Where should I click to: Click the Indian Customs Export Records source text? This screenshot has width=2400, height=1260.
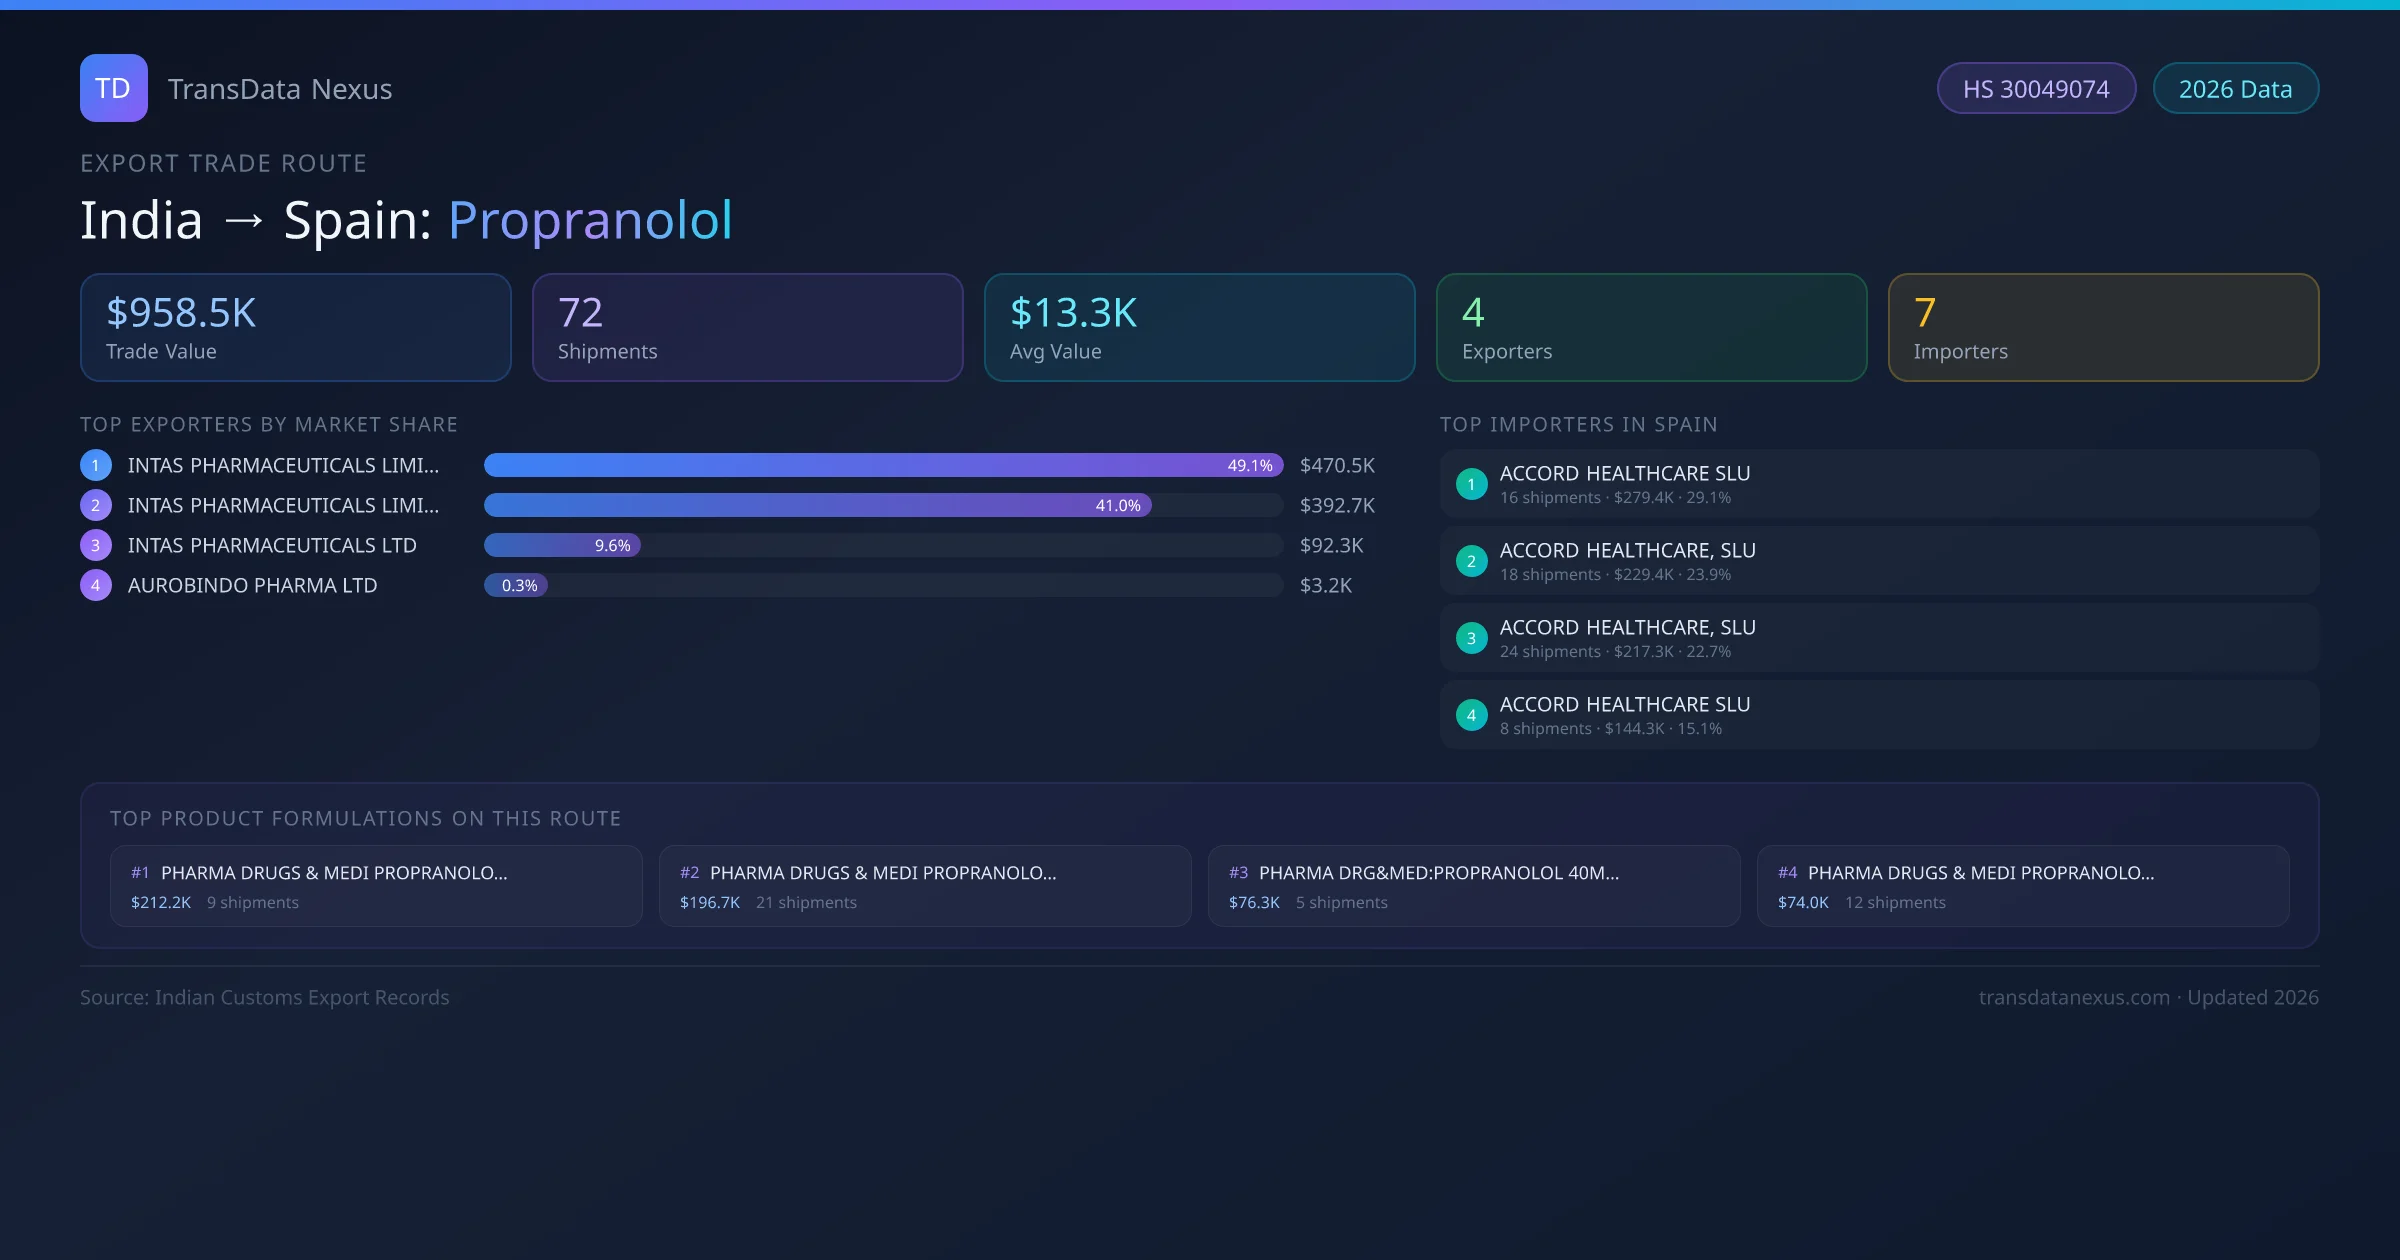265,997
